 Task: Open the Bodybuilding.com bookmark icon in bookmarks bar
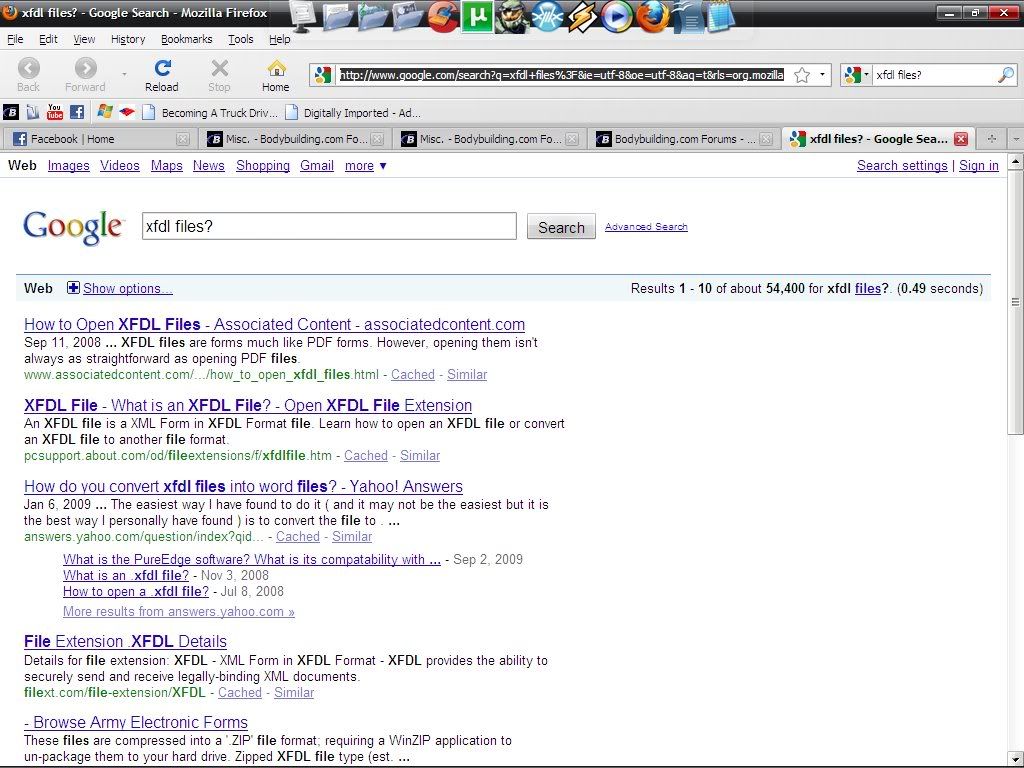(11, 112)
